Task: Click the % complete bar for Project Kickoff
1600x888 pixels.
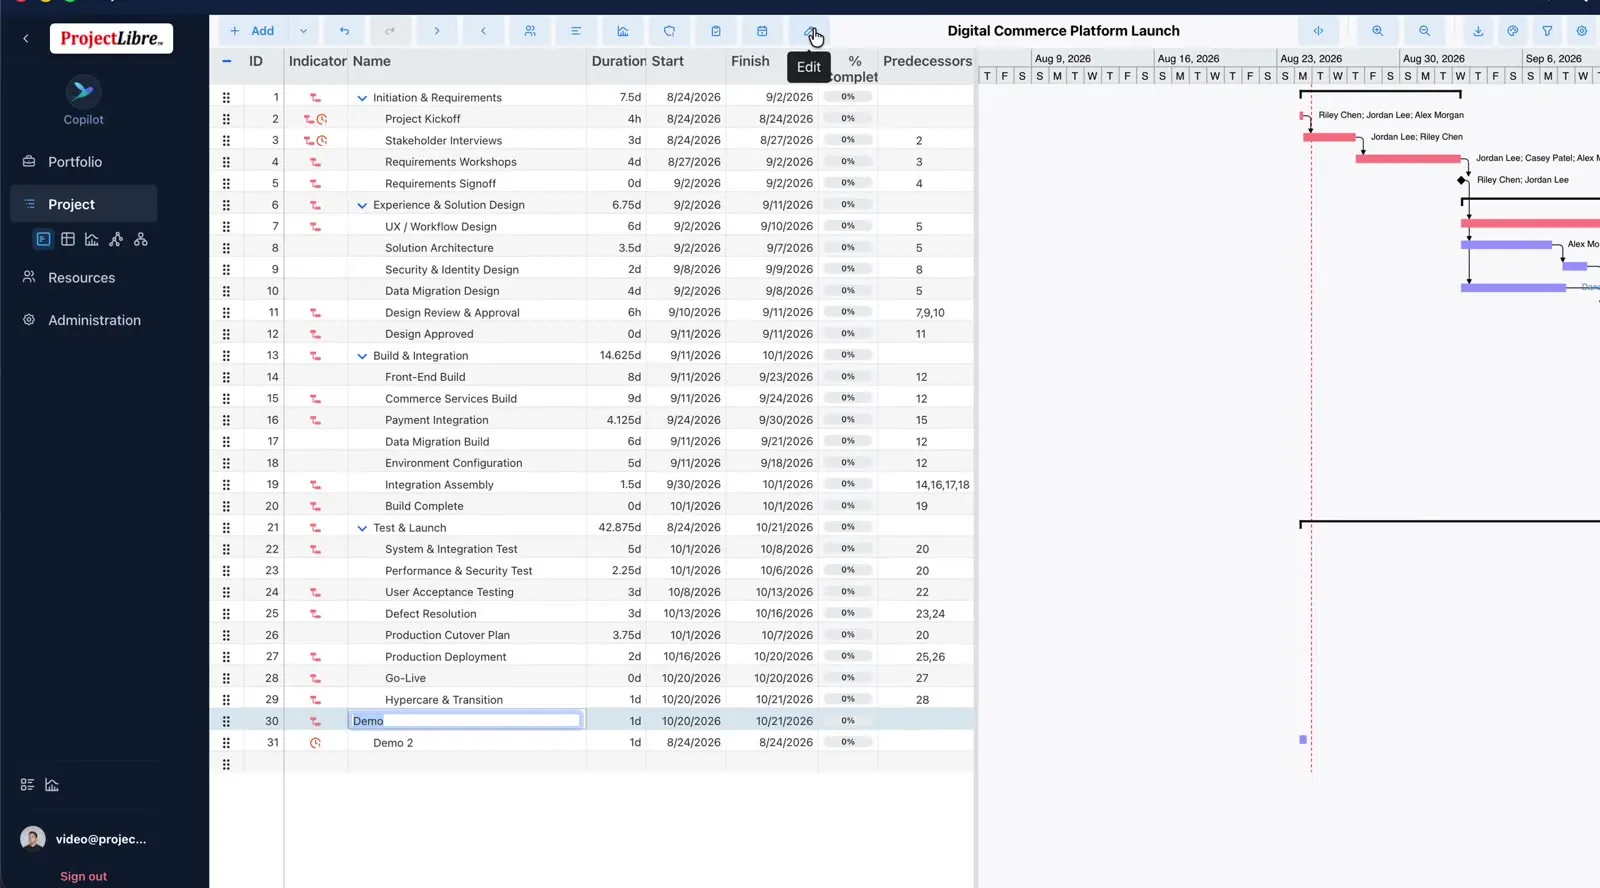Action: (x=848, y=119)
